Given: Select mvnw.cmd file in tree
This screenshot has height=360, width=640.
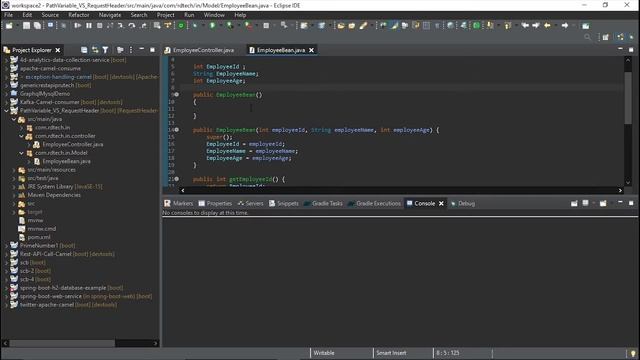Looking at the screenshot, I should coord(42,229).
